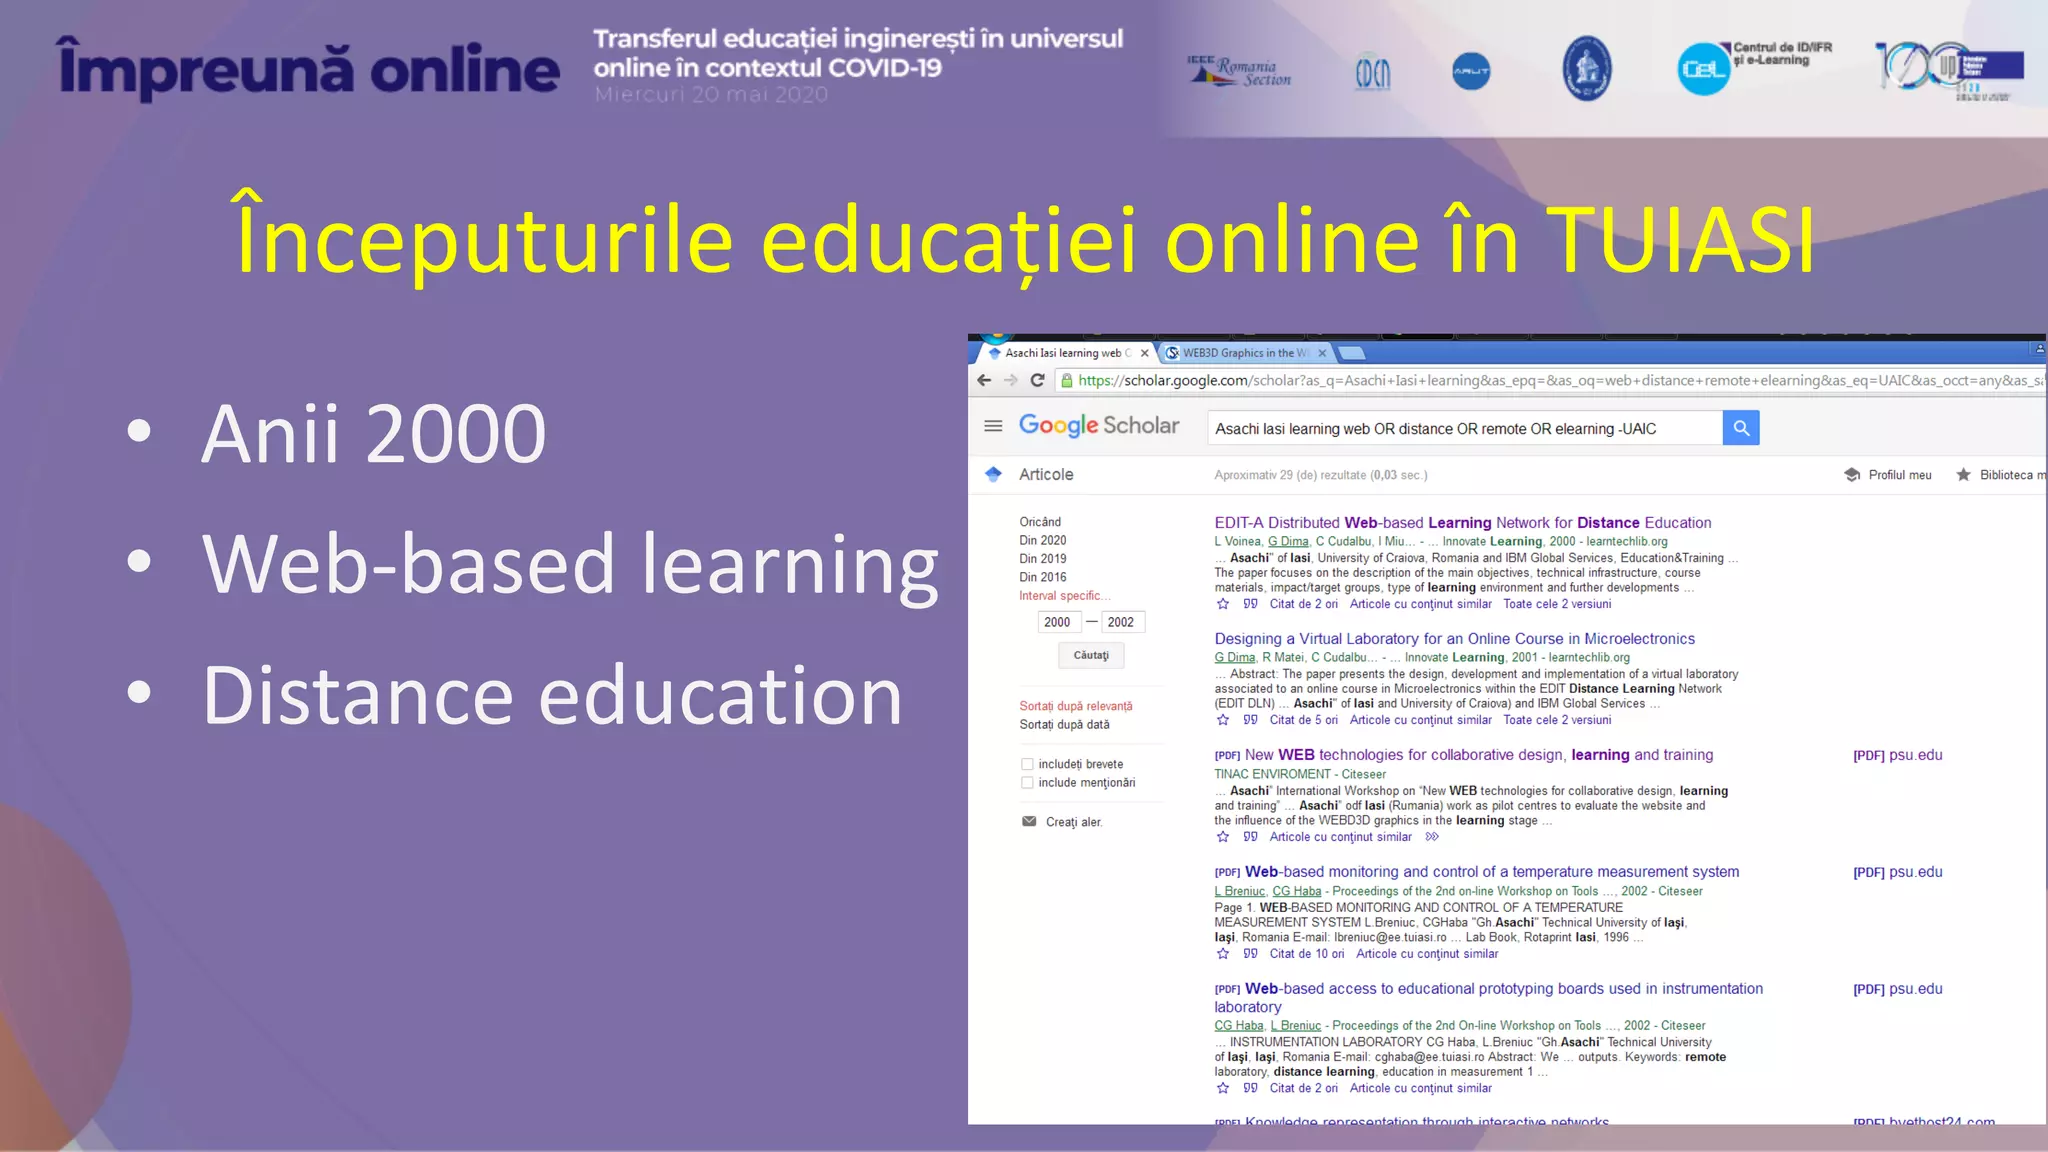Click the Căutați button
Viewport: 2048px width, 1152px height.
click(x=1091, y=656)
